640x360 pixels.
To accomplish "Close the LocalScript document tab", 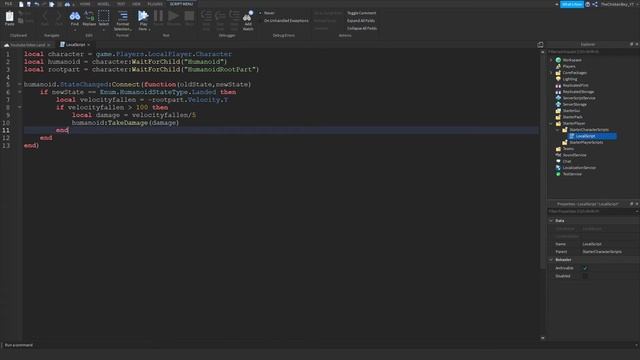I will 89,44.
